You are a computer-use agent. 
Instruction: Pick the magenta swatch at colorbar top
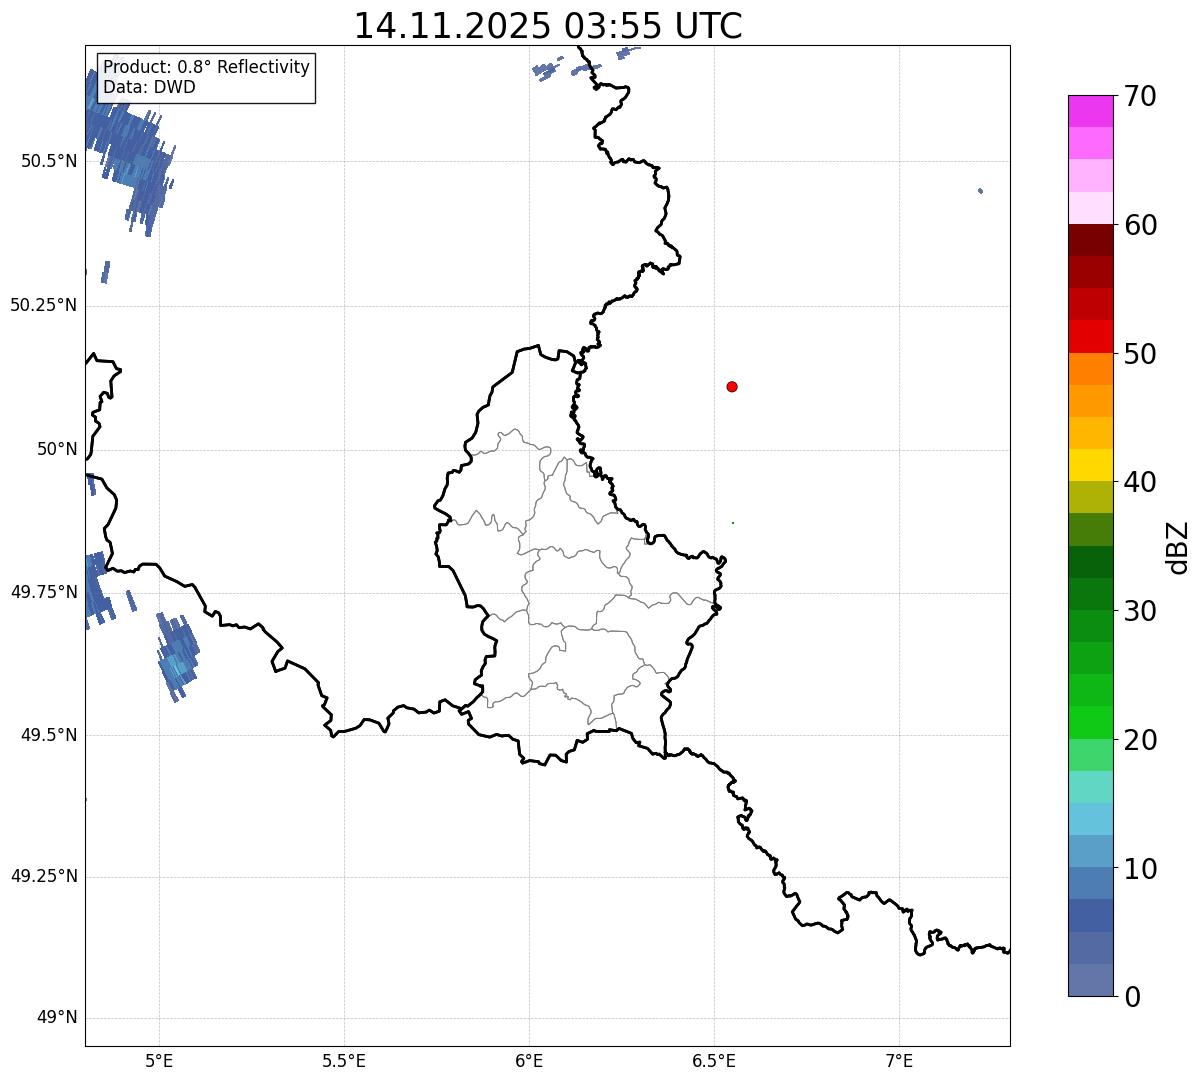[1090, 111]
